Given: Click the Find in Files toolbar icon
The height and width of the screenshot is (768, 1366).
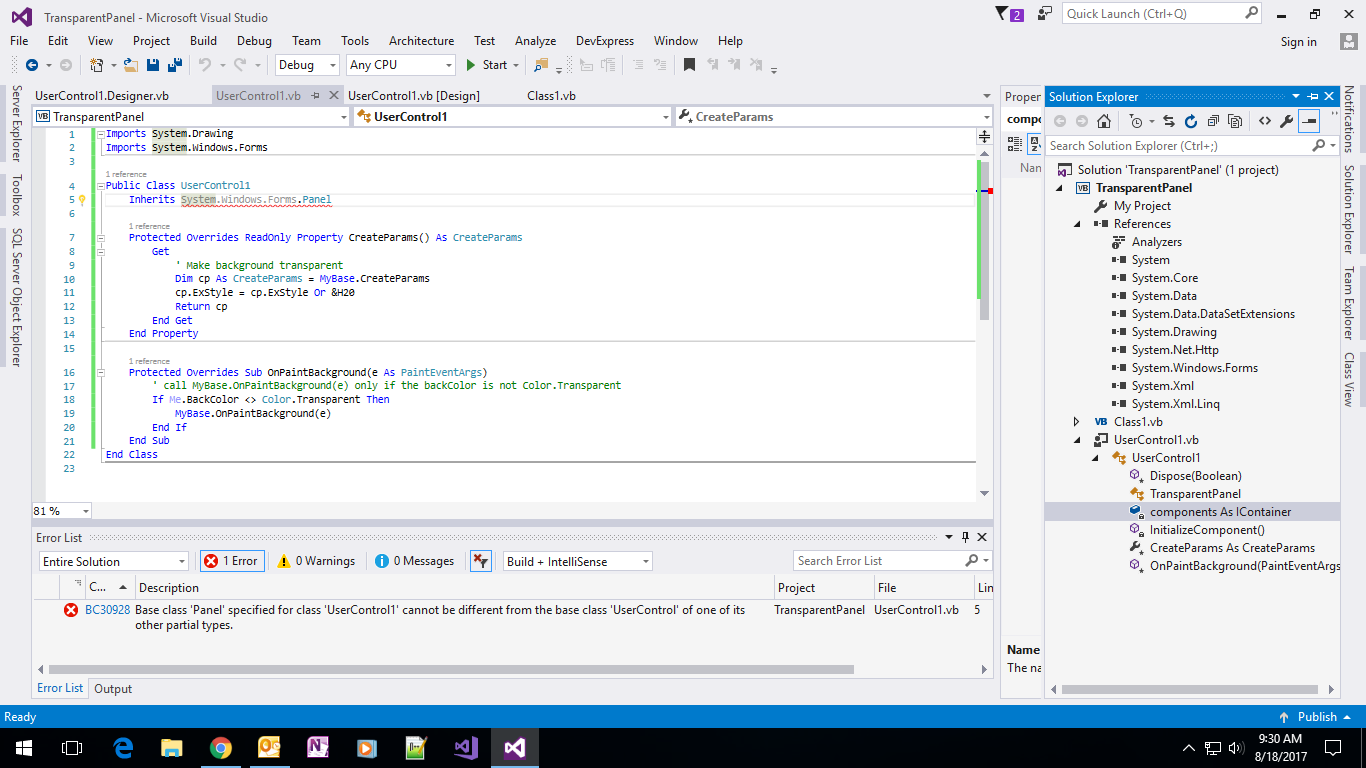Looking at the screenshot, I should (x=541, y=65).
